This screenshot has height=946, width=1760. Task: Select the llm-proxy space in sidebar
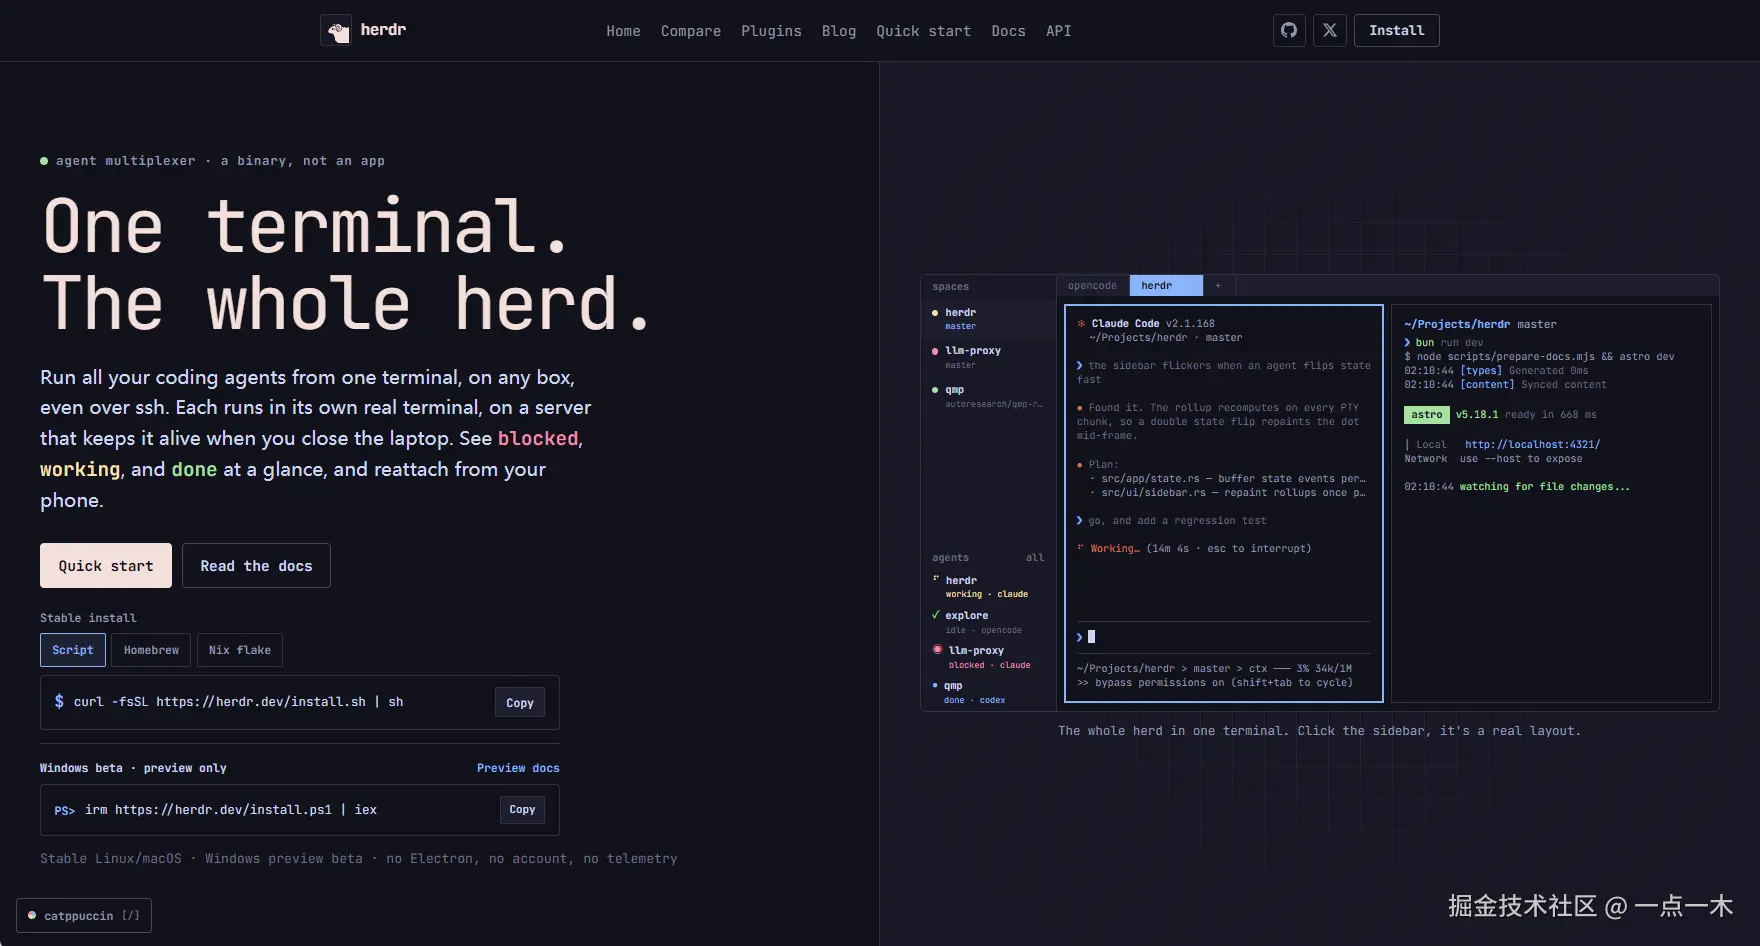988,358
